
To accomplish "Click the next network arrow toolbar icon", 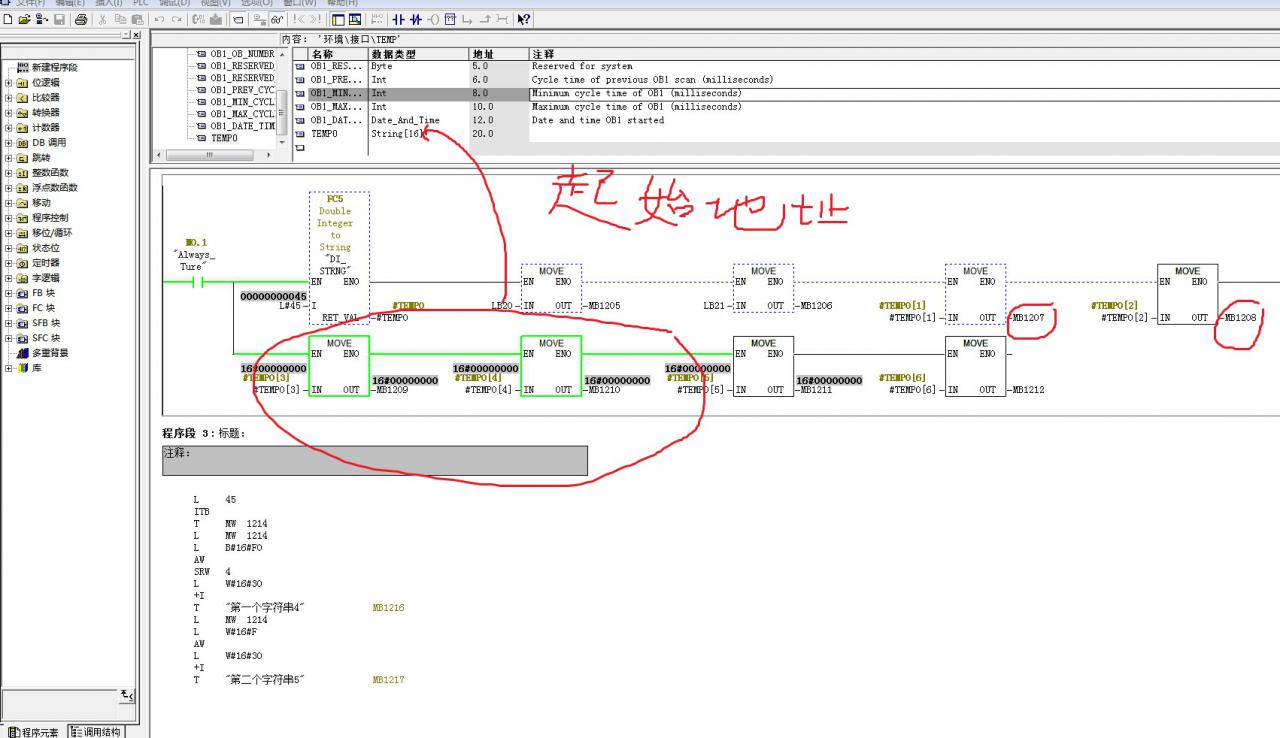I will [x=316, y=20].
